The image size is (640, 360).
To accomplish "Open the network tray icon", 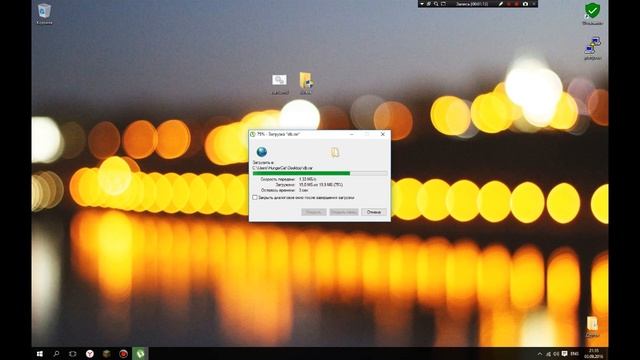I will (548, 354).
